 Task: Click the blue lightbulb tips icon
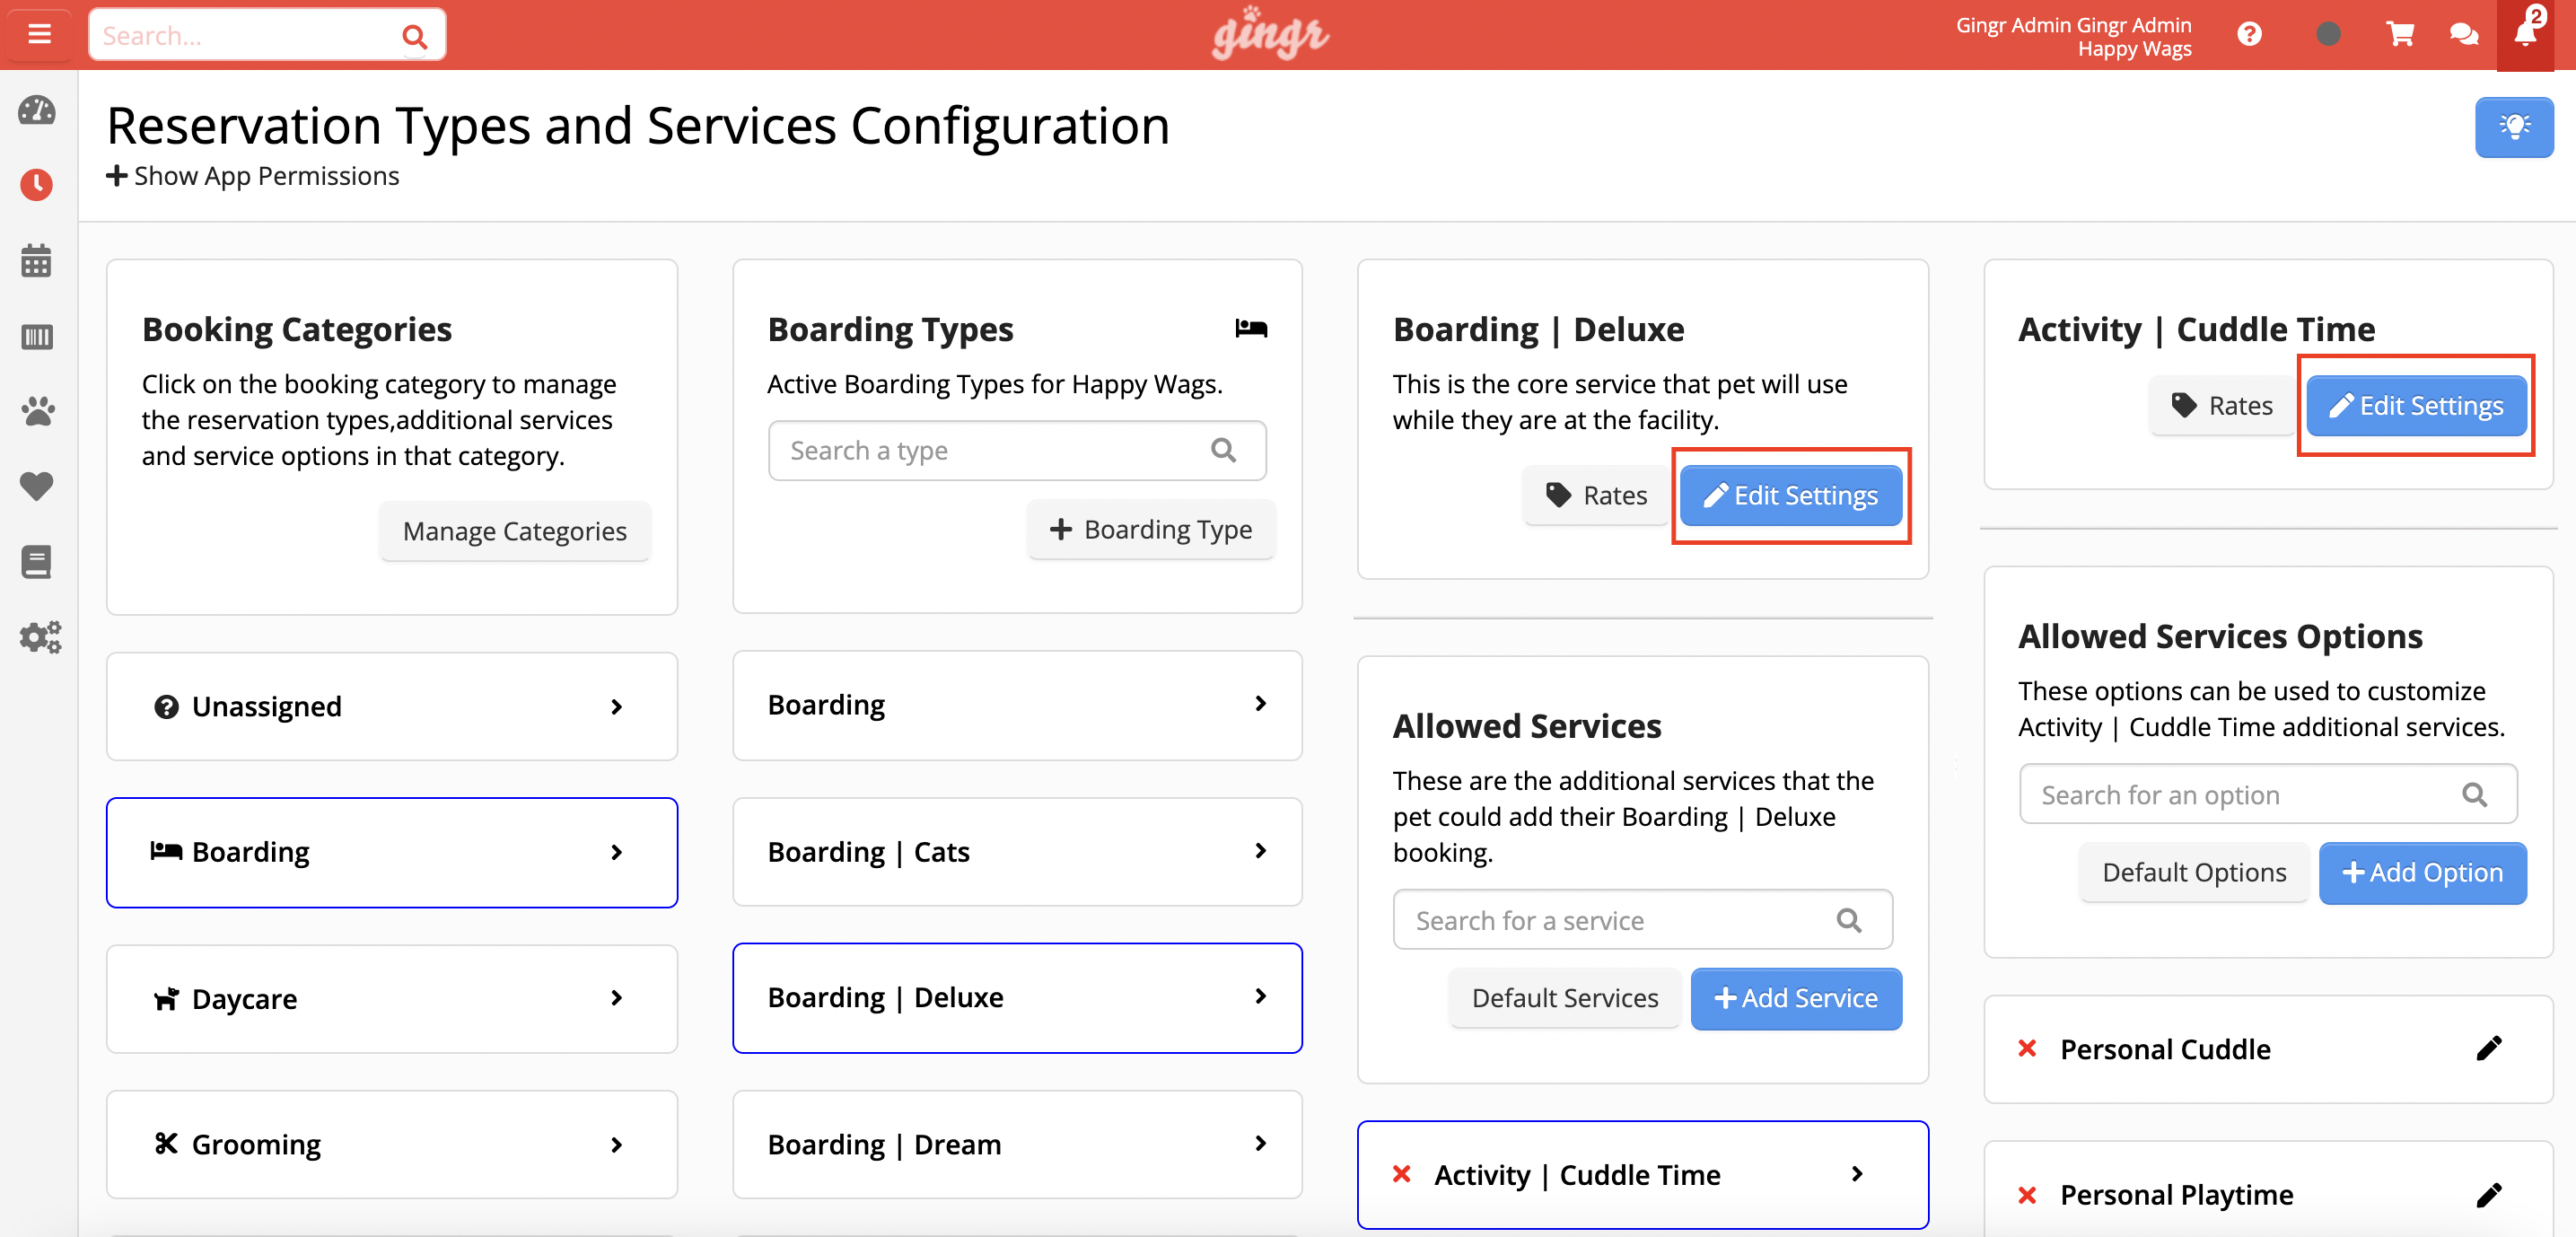pos(2516,126)
